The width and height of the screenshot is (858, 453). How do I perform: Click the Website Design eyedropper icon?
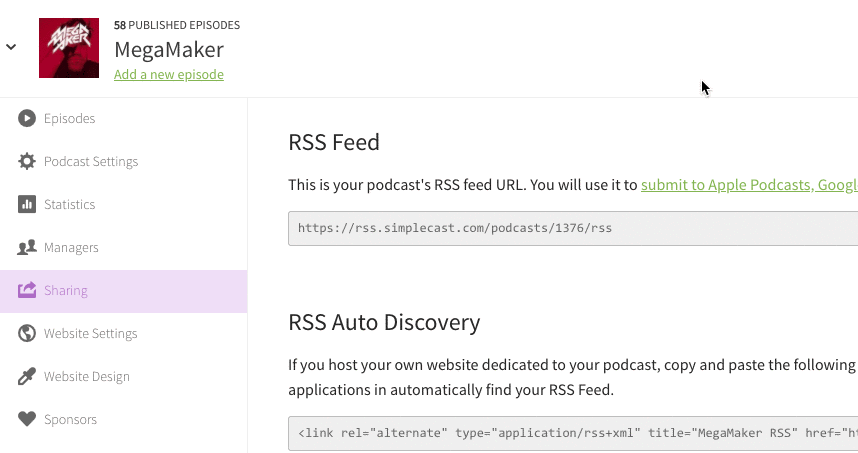click(x=27, y=376)
